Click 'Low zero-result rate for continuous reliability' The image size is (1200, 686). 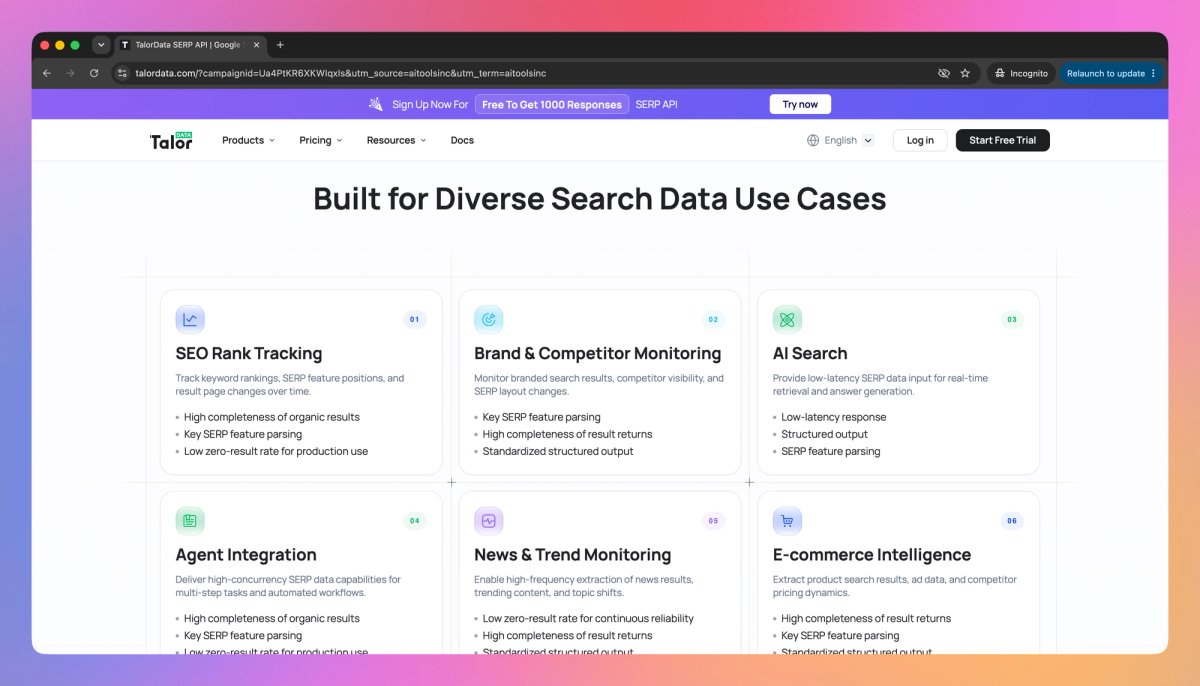click(588, 618)
